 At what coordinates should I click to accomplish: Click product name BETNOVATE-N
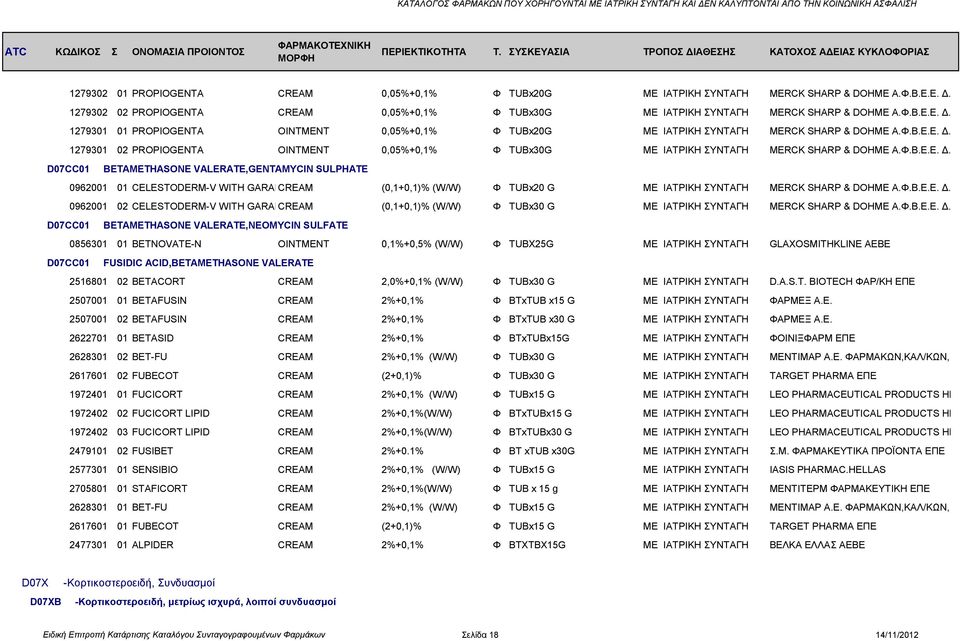tap(167, 244)
